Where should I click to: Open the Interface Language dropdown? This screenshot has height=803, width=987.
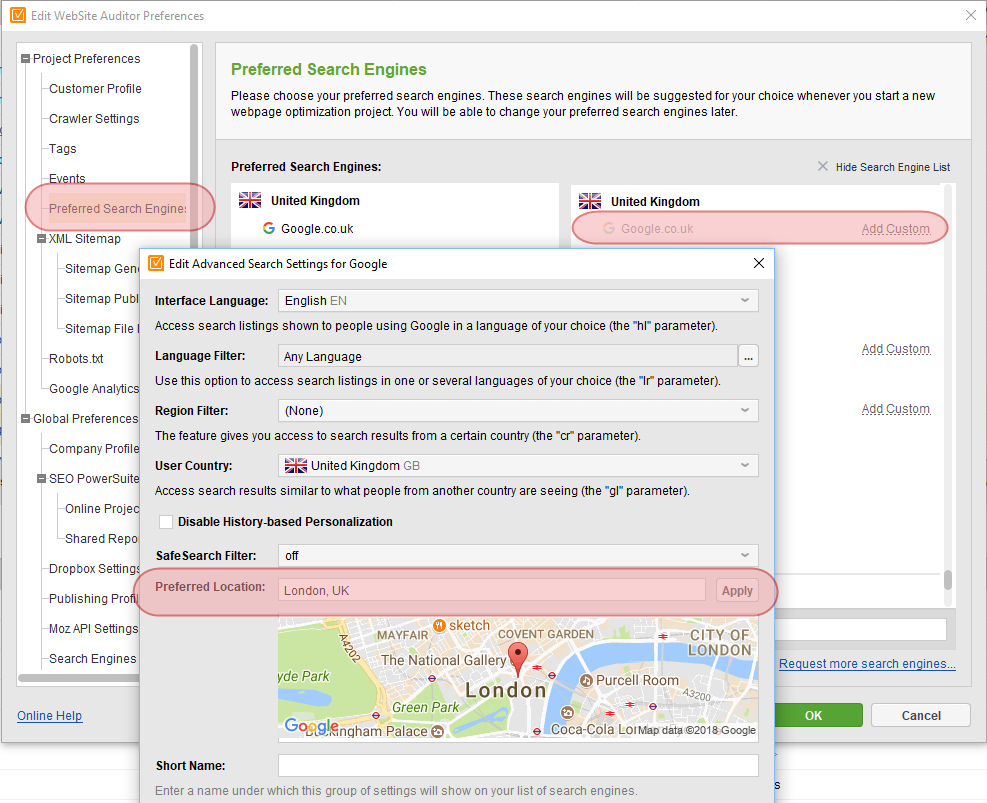(x=518, y=301)
